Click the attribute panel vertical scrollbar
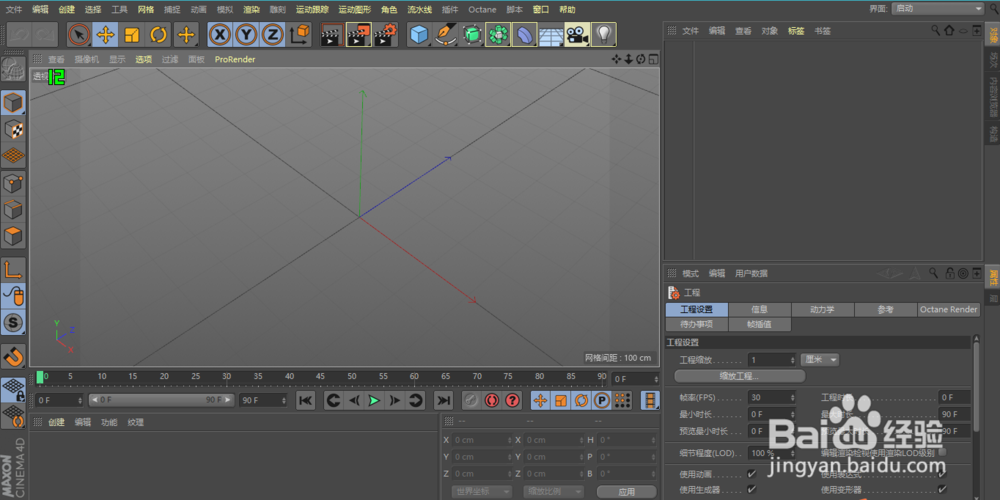Screen dimensions: 1000x500 click(x=975, y=385)
